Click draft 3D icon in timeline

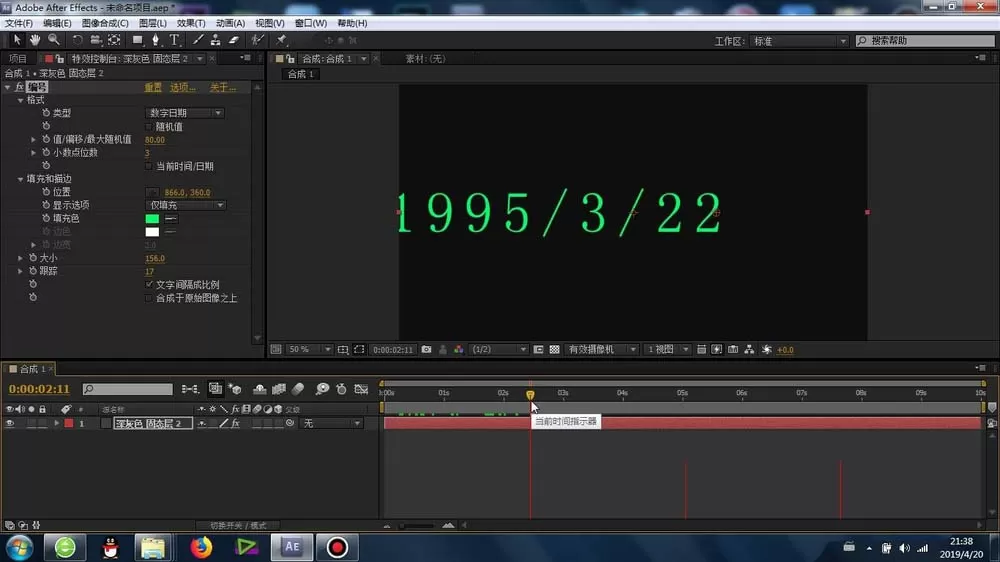(236, 388)
